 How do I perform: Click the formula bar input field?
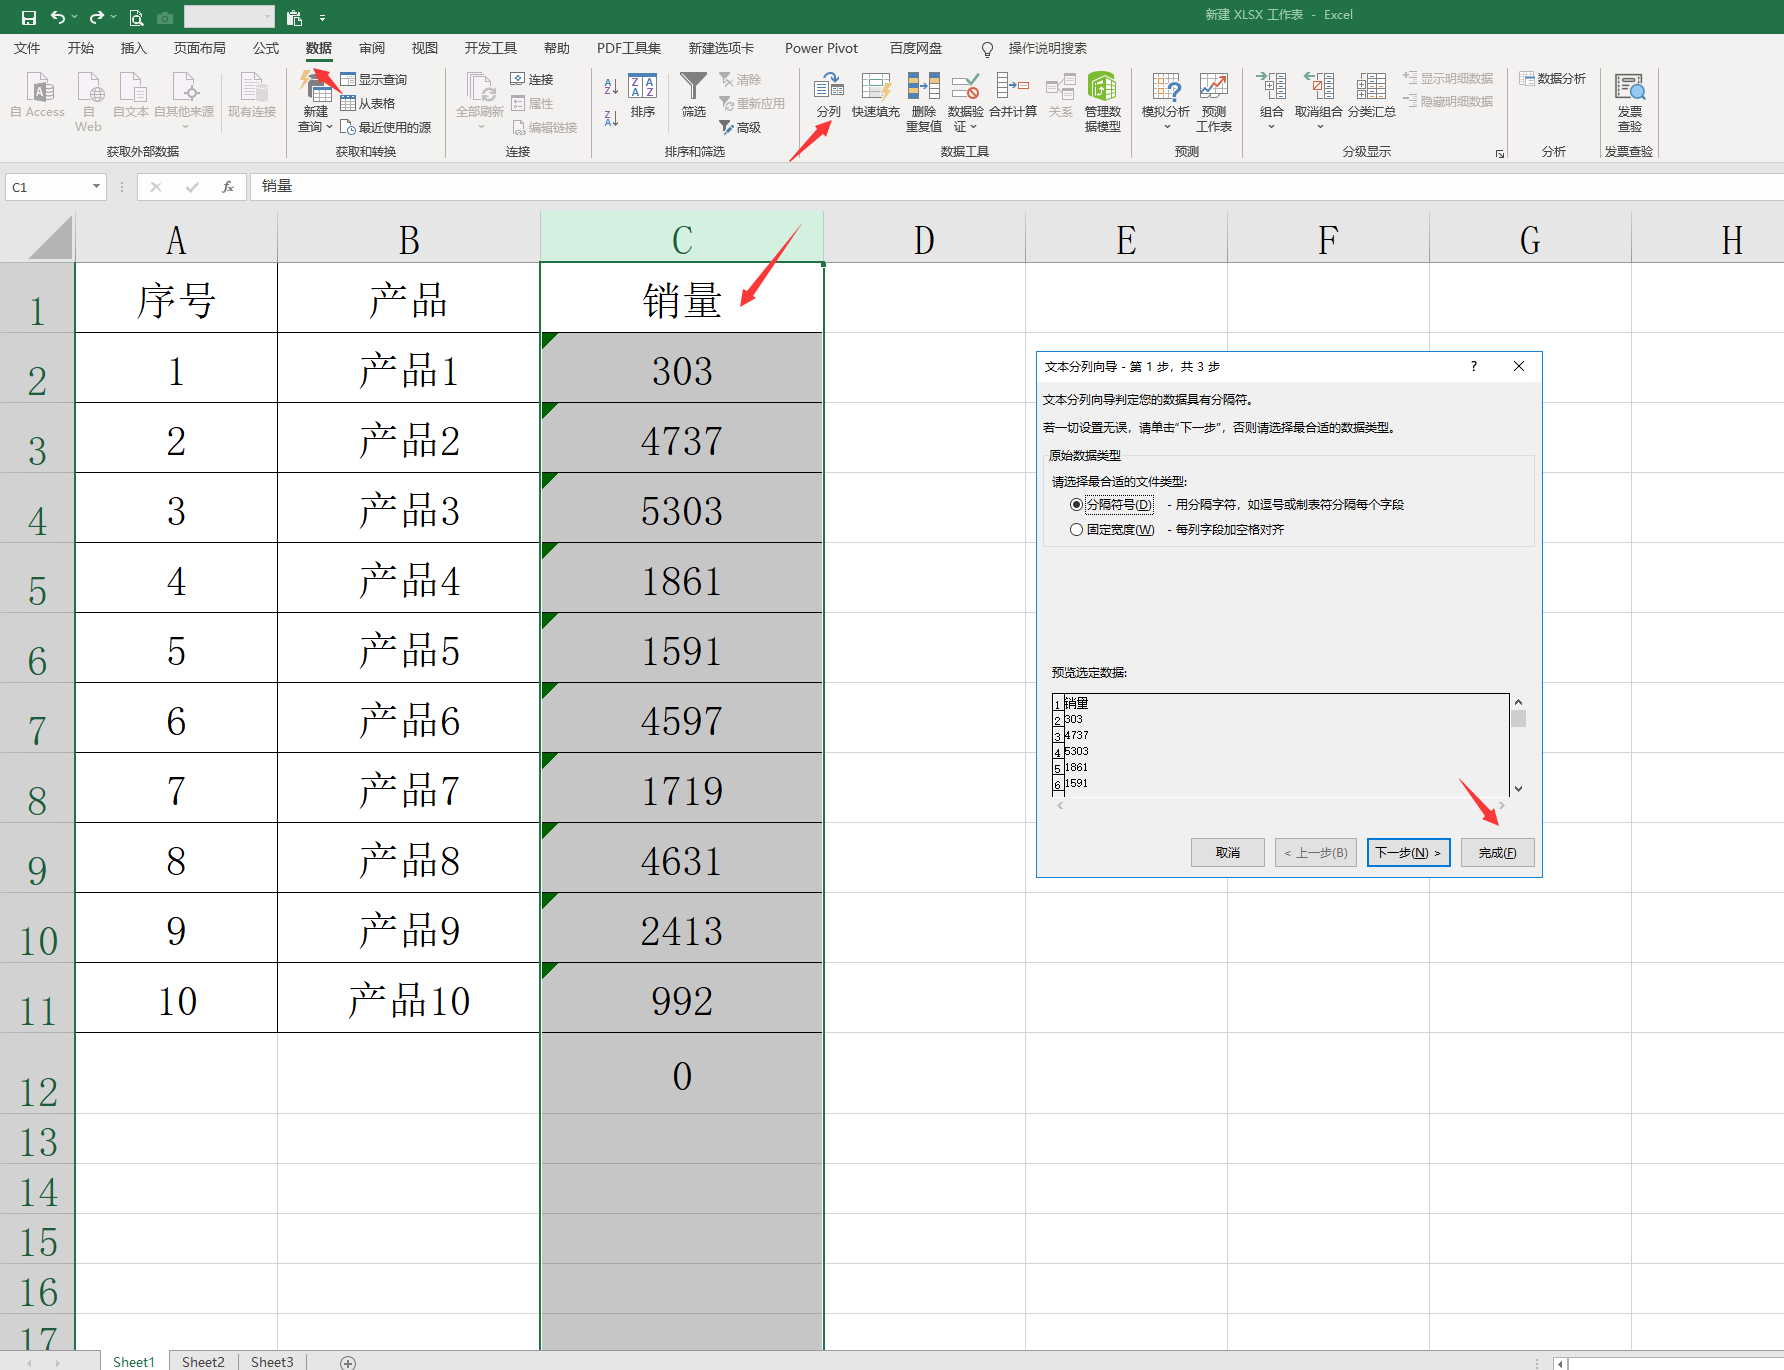pyautogui.click(x=1017, y=186)
